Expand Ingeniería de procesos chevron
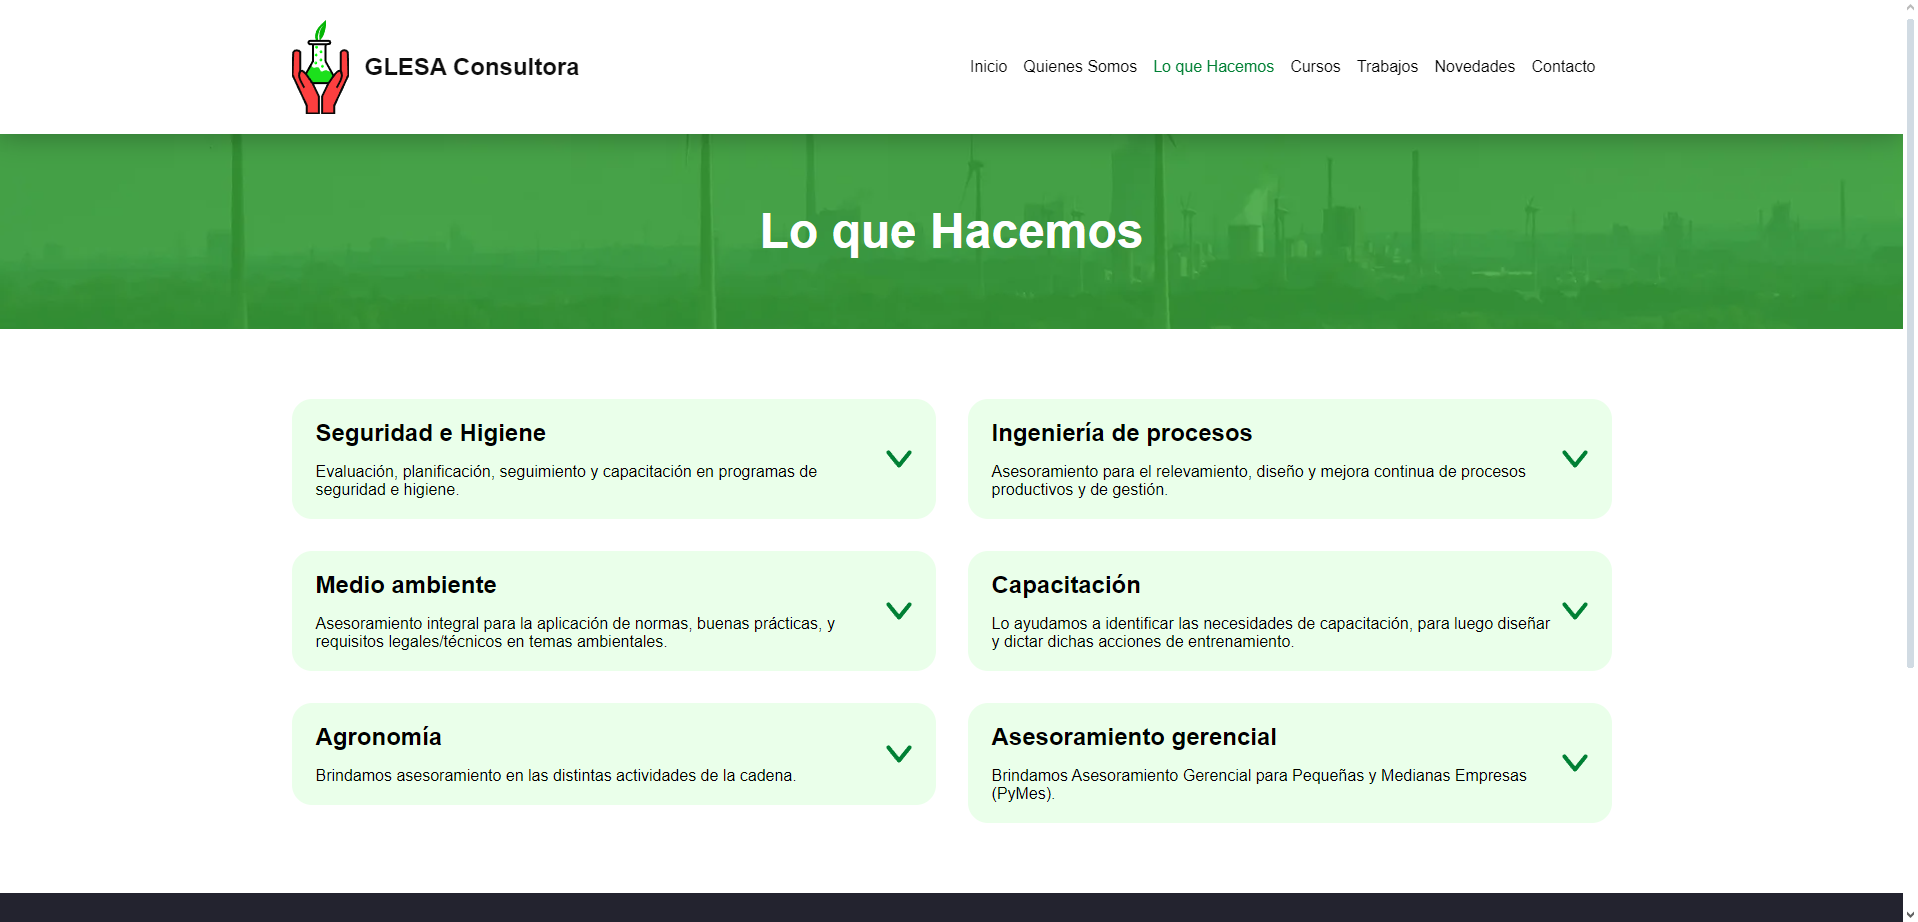This screenshot has height=922, width=1918. (x=1574, y=459)
